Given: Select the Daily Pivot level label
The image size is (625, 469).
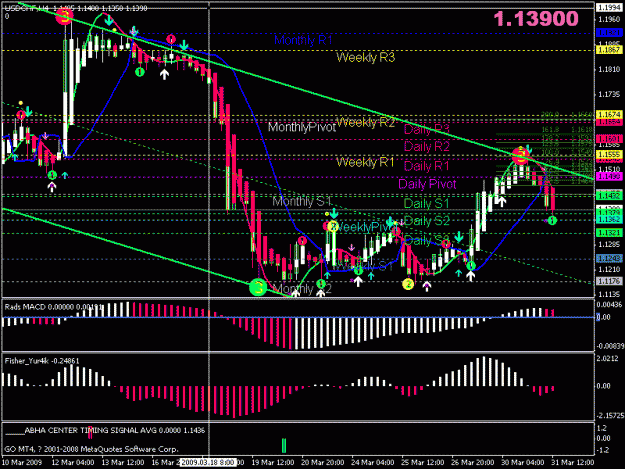Looking at the screenshot, I should [427, 184].
